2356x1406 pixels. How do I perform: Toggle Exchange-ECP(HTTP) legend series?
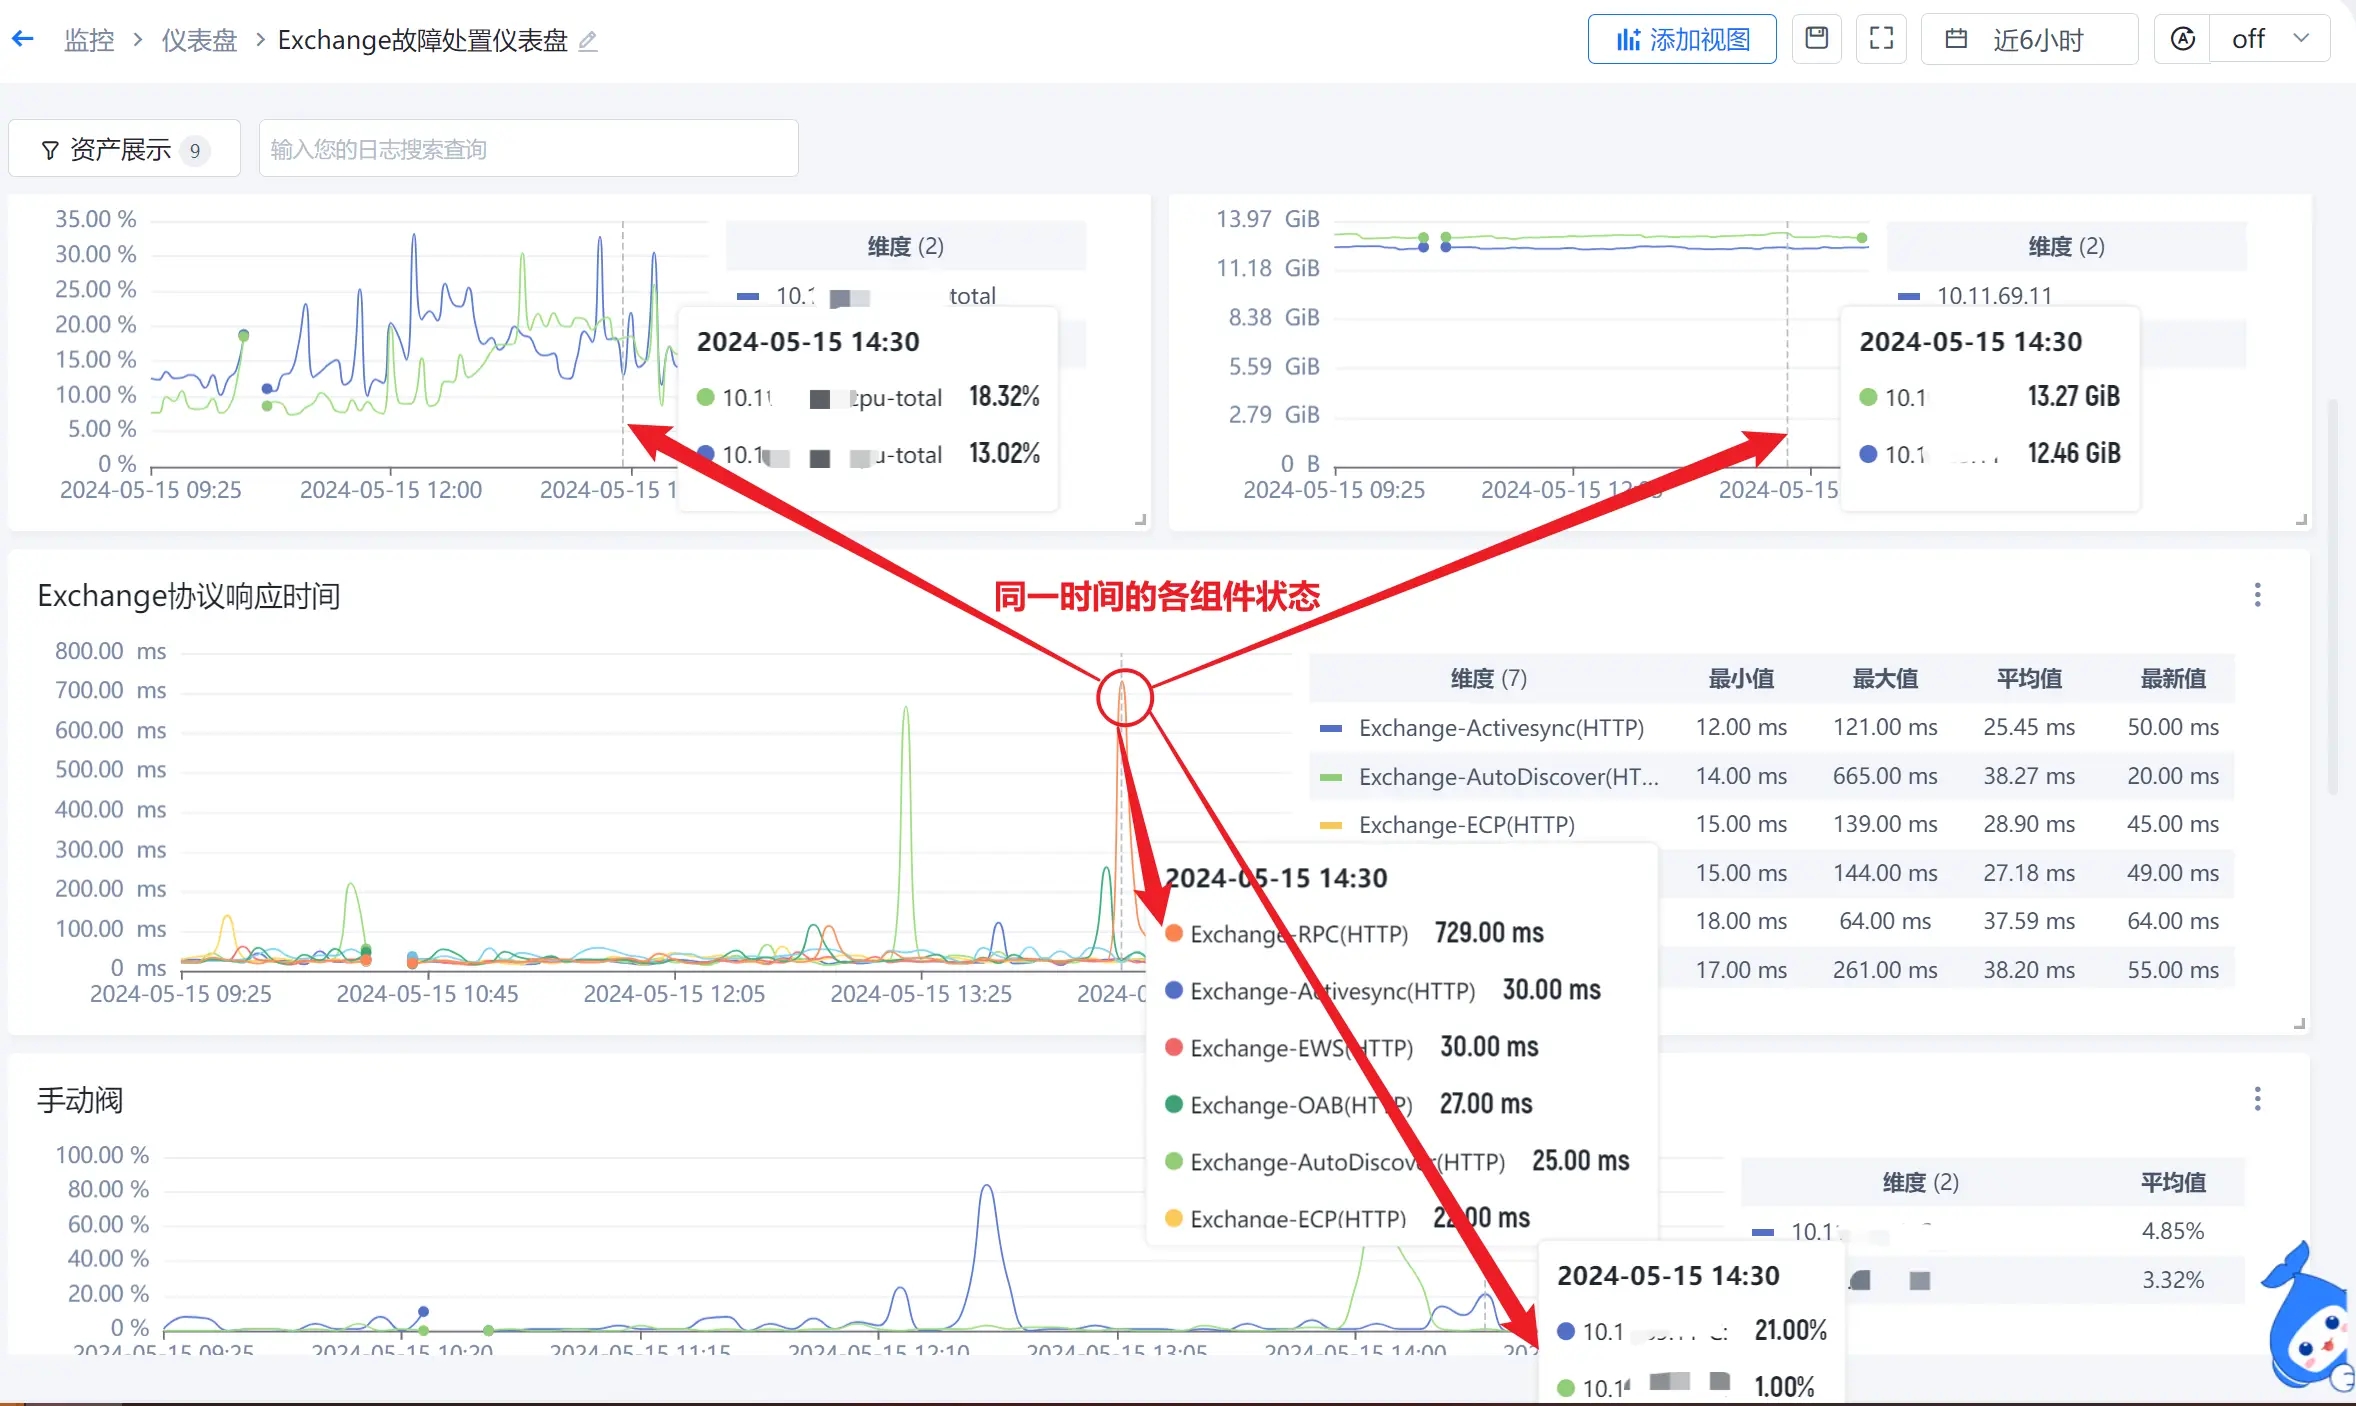click(x=1447, y=825)
